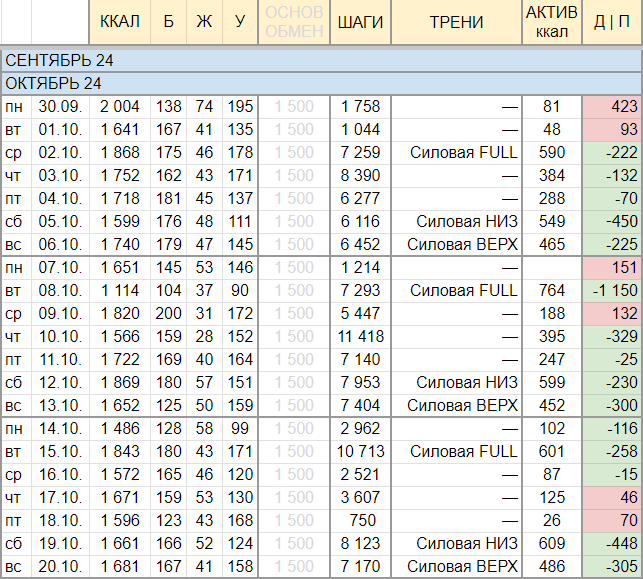Image resolution: width=643 pixels, height=579 pixels.
Task: Select the СЕНТЯБРЬ 24 group row
Action: click(322, 61)
